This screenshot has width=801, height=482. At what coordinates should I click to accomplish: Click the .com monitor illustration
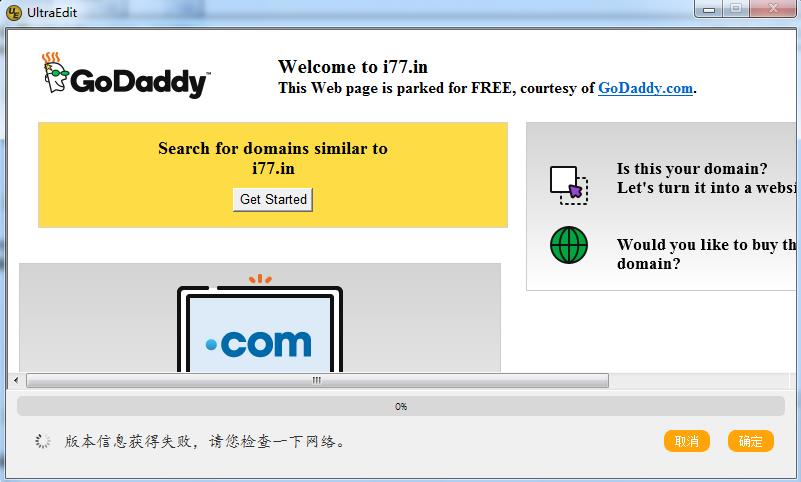(260, 323)
